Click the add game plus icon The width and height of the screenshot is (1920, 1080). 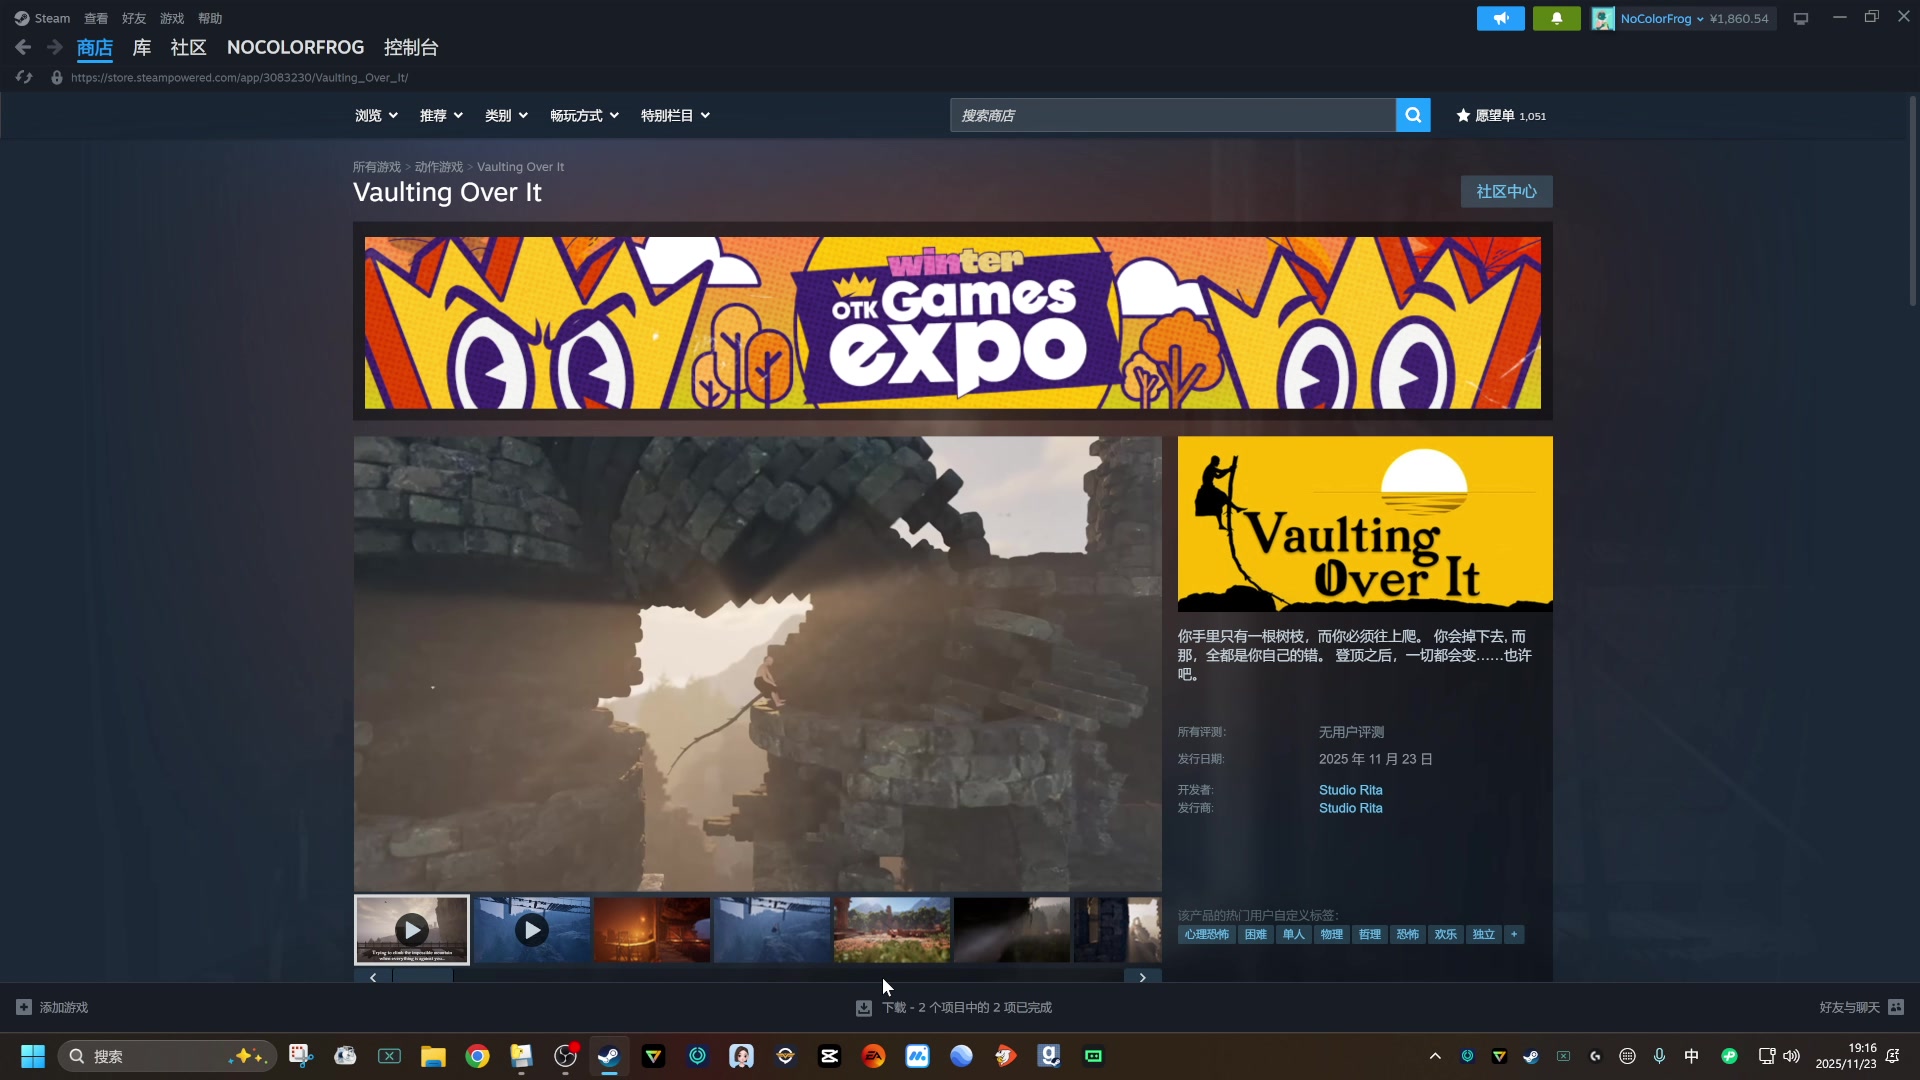pos(24,1007)
